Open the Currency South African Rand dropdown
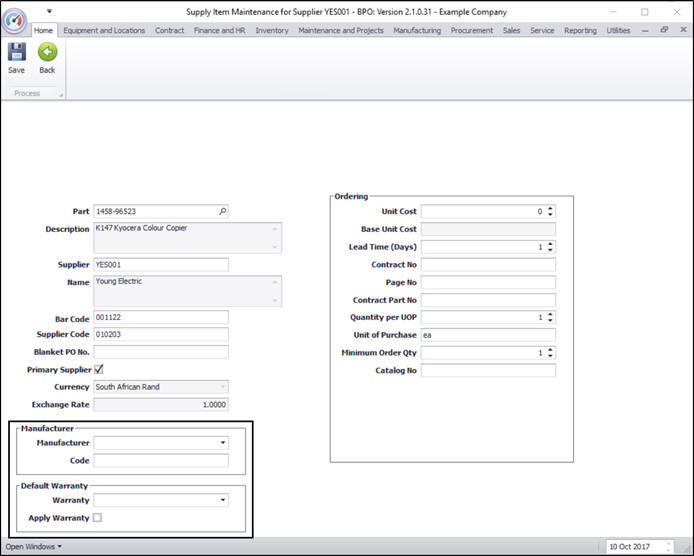The image size is (694, 556). click(x=223, y=387)
